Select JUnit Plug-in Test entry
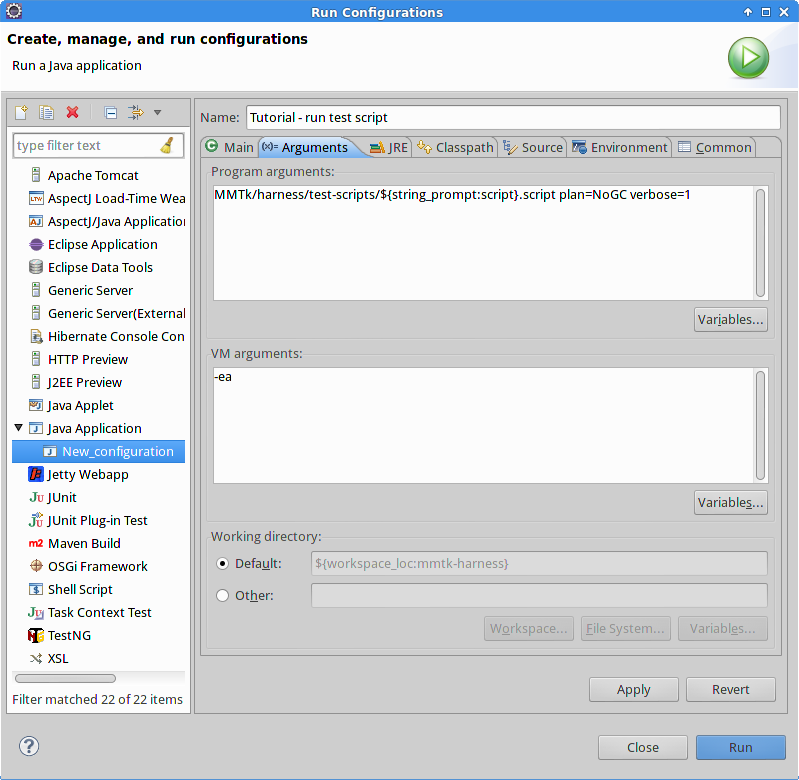799x780 pixels. (88, 520)
